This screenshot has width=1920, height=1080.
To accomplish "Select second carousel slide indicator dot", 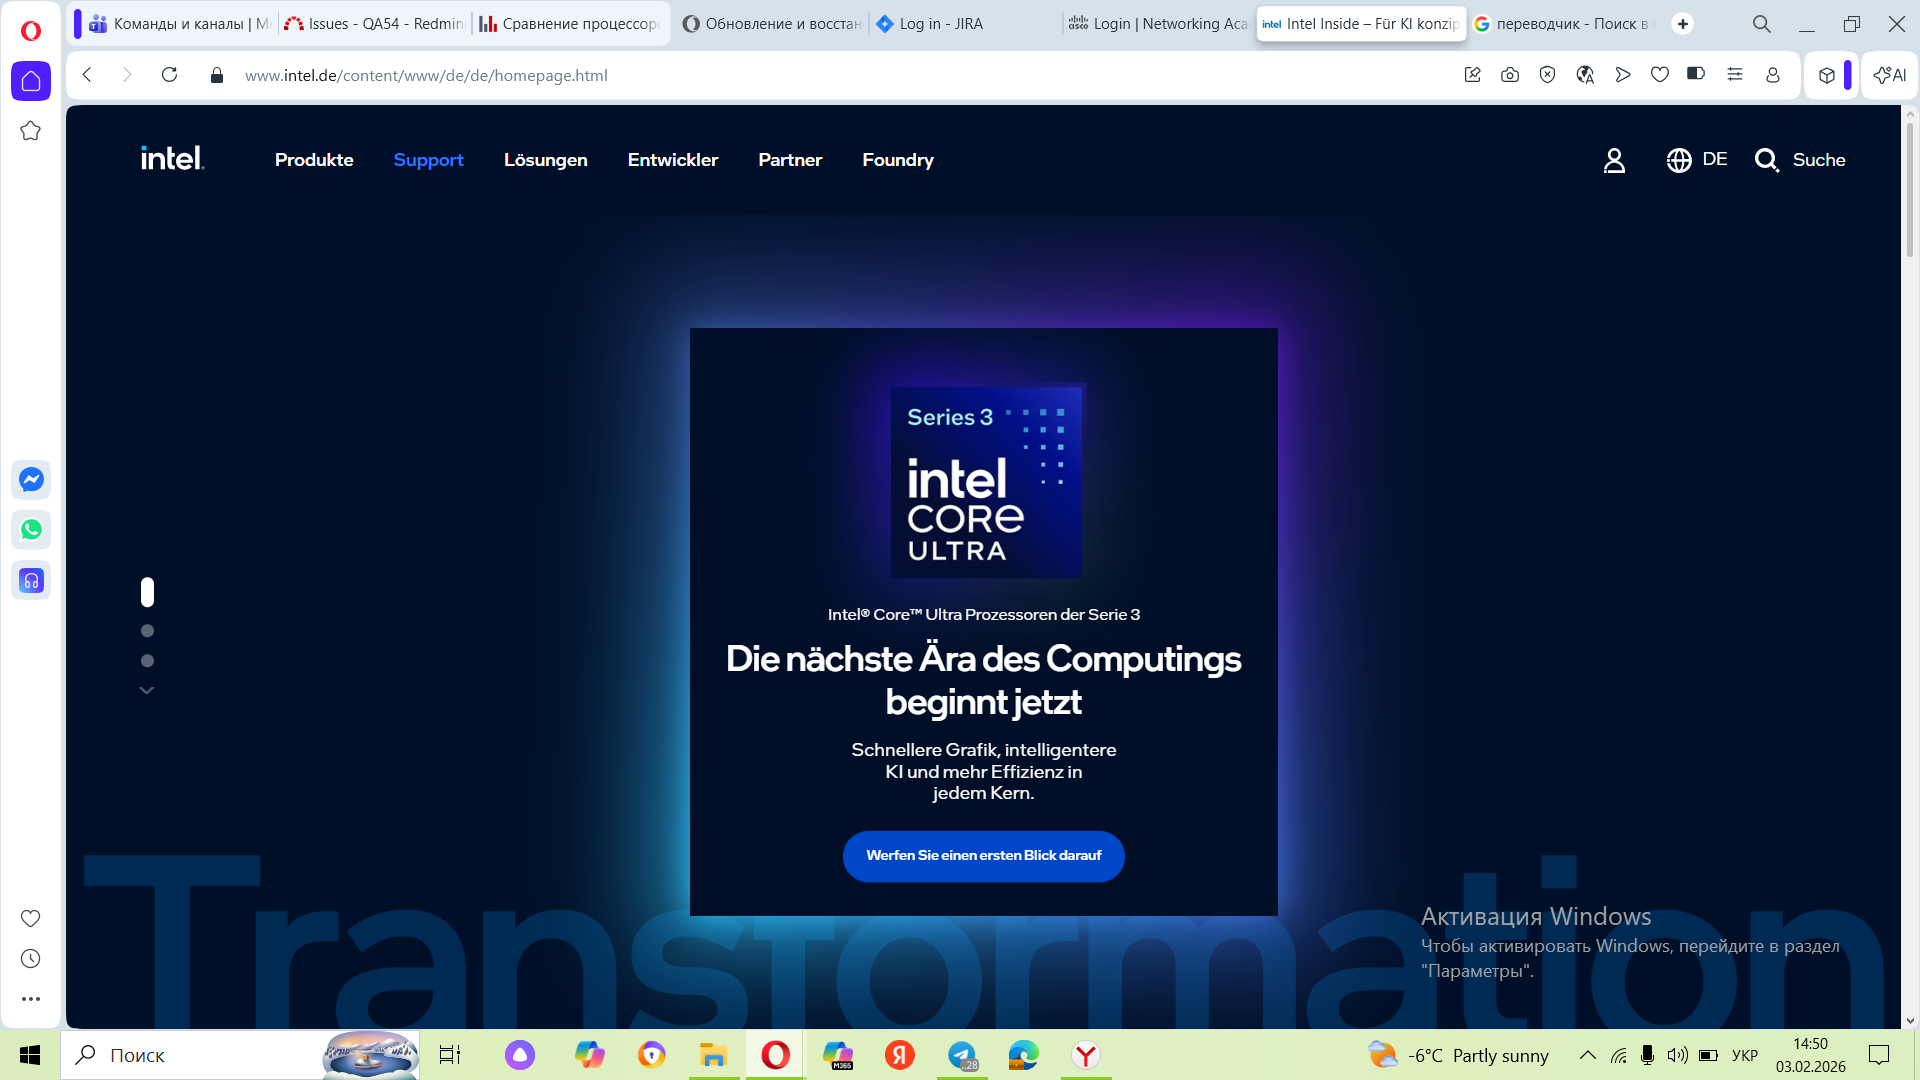I will pos(147,631).
